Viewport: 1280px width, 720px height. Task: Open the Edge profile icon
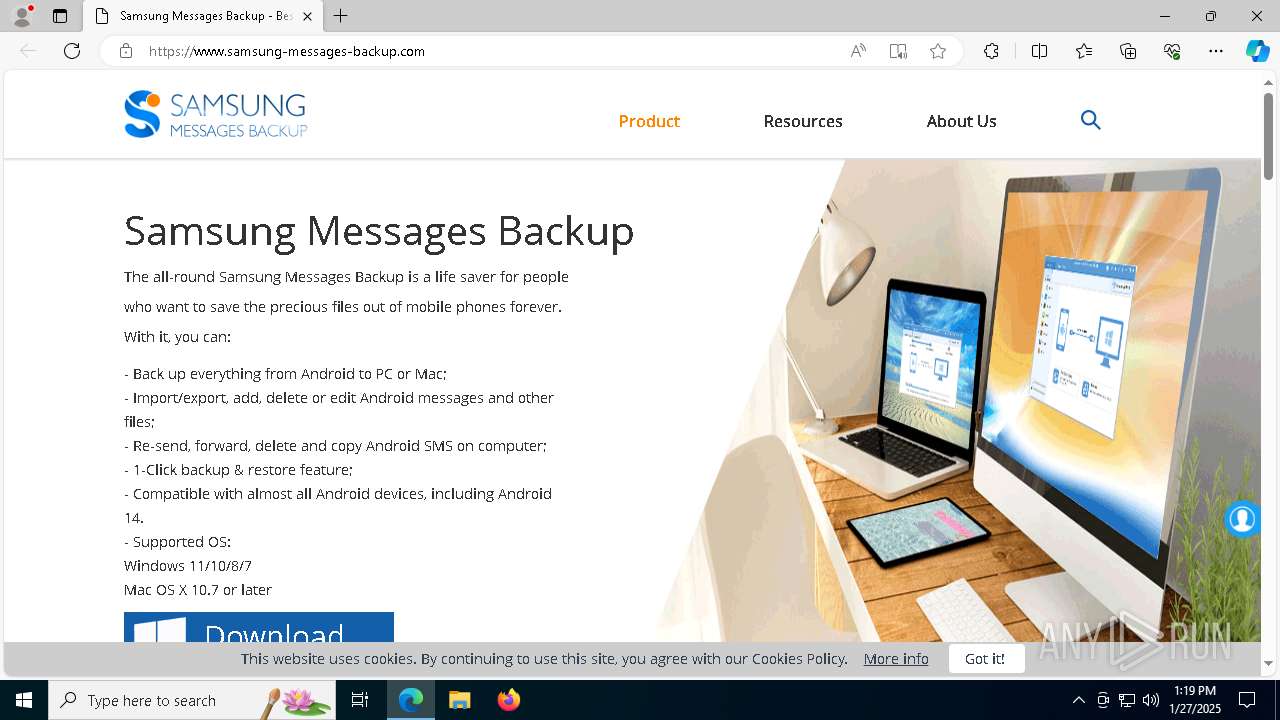tap(22, 15)
